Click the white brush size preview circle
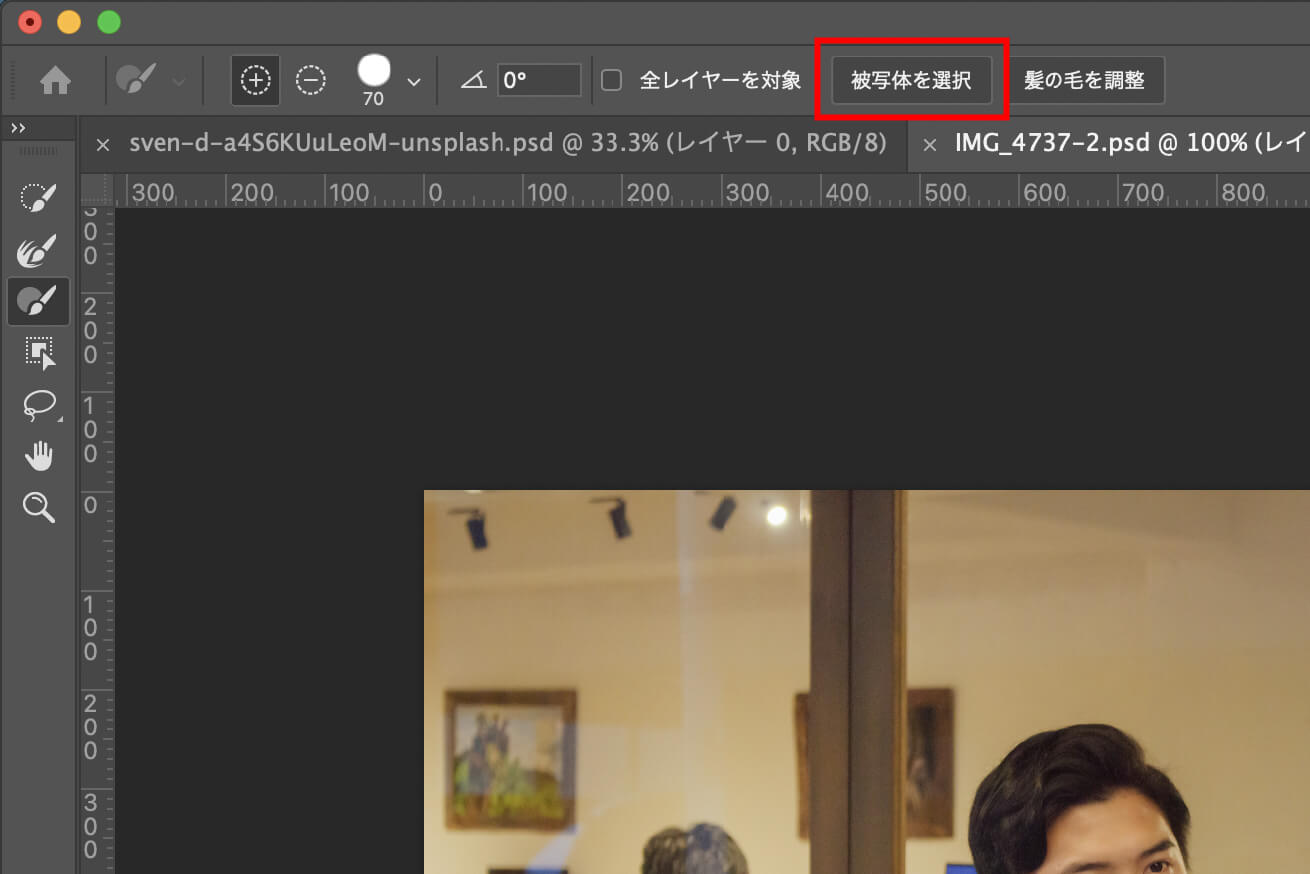 pos(374,70)
